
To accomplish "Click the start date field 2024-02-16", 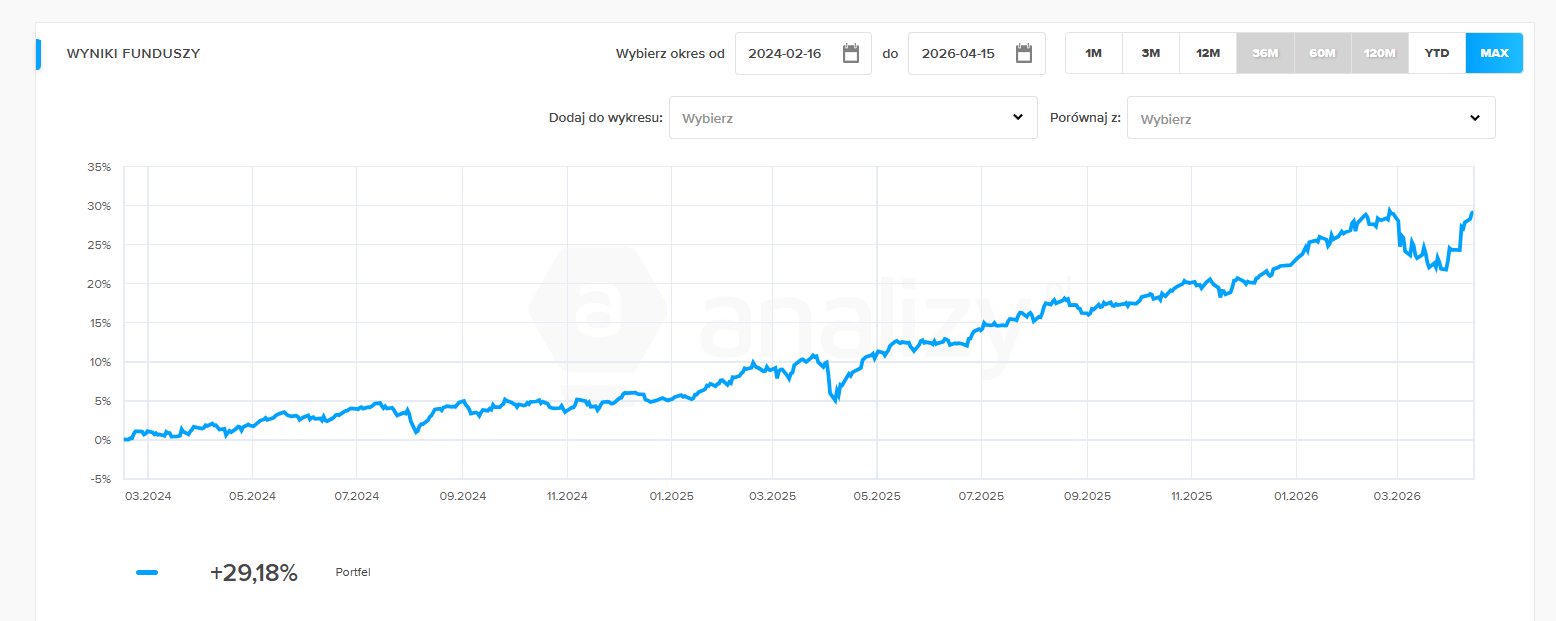I will tap(786, 54).
